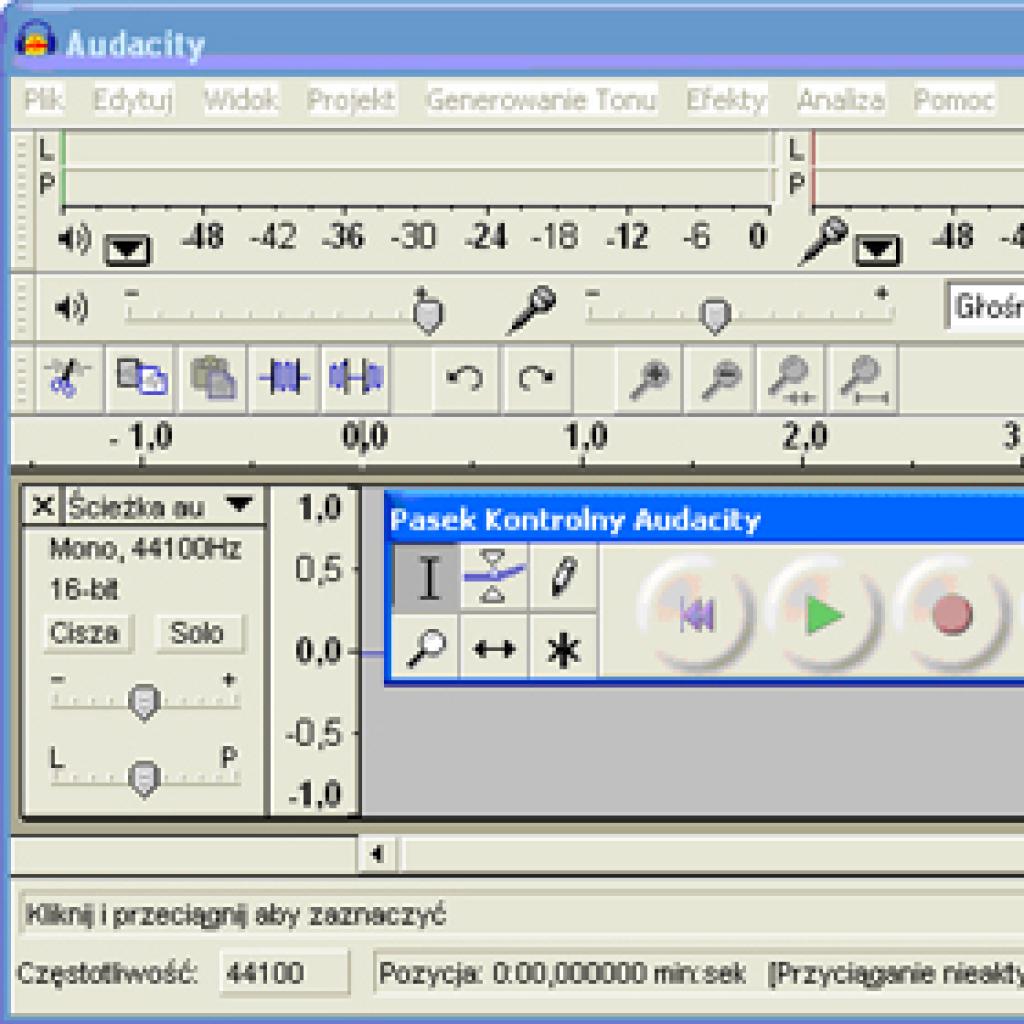Click the Zoom Out magnifier icon

point(720,379)
